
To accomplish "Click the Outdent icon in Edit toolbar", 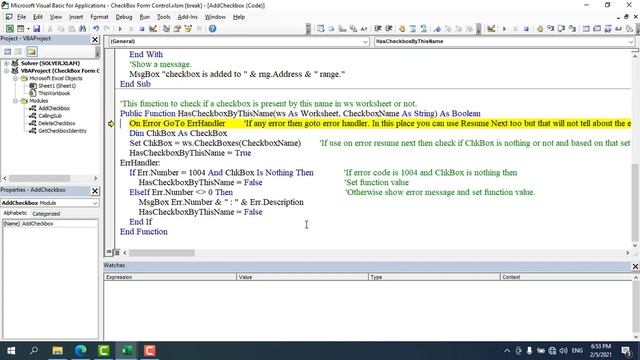I will point(389,29).
